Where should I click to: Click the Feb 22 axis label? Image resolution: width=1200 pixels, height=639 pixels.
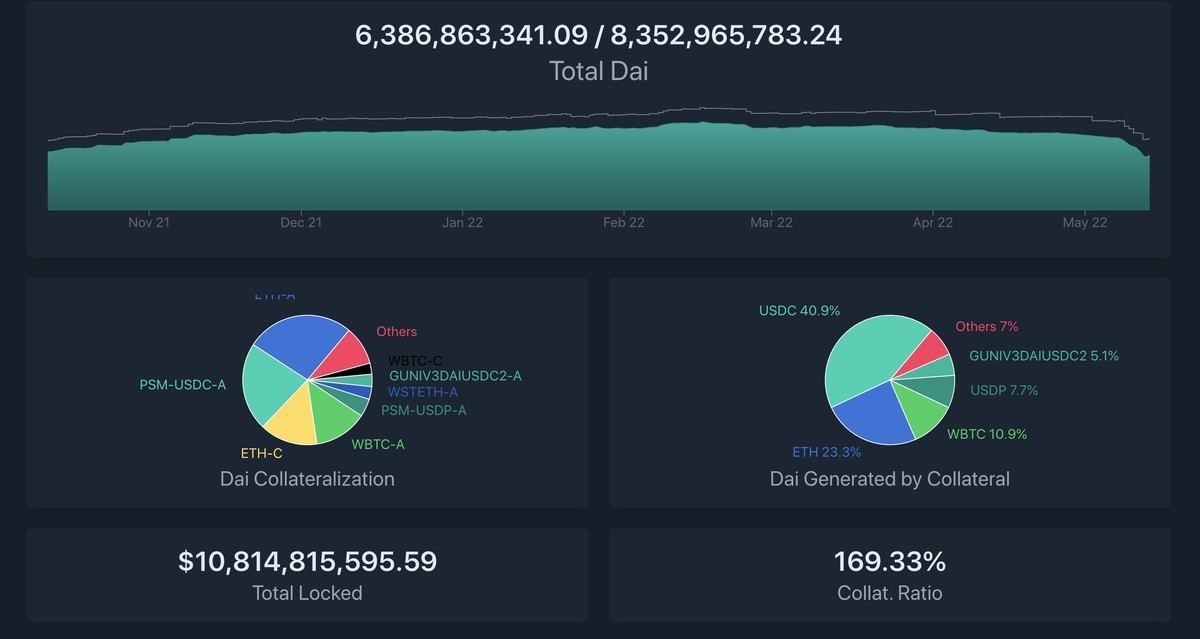click(x=624, y=223)
